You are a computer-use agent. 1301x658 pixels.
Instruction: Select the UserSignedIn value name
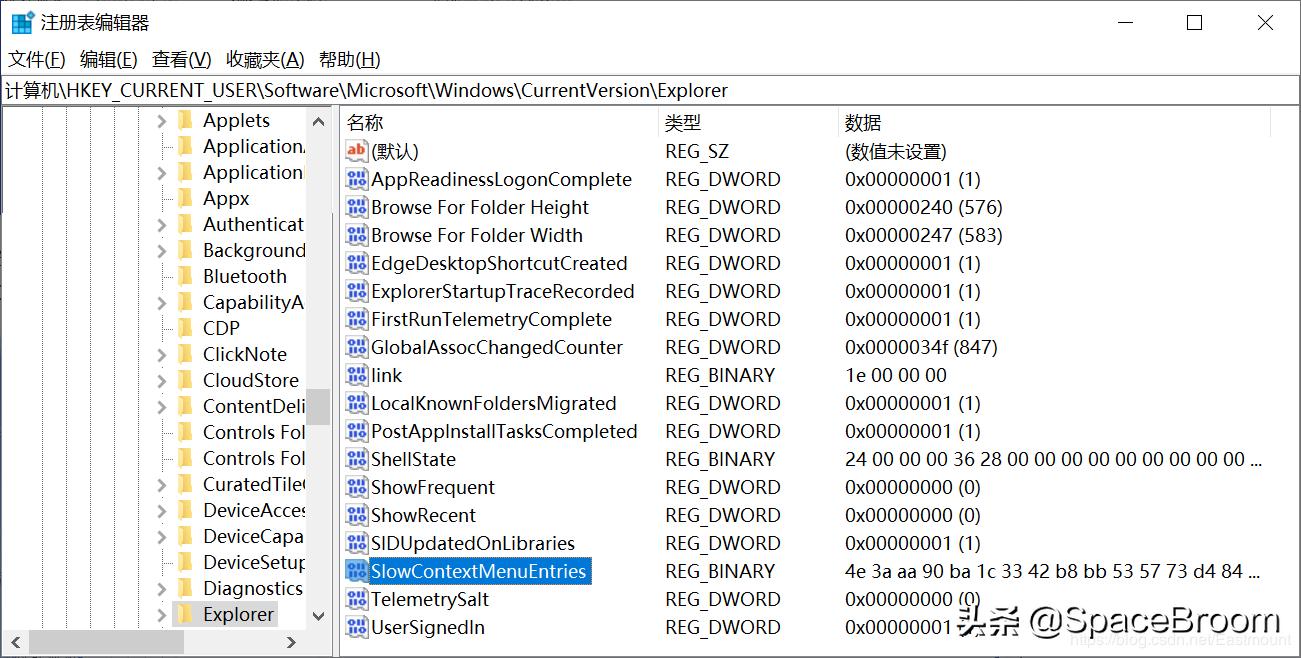coord(428,627)
